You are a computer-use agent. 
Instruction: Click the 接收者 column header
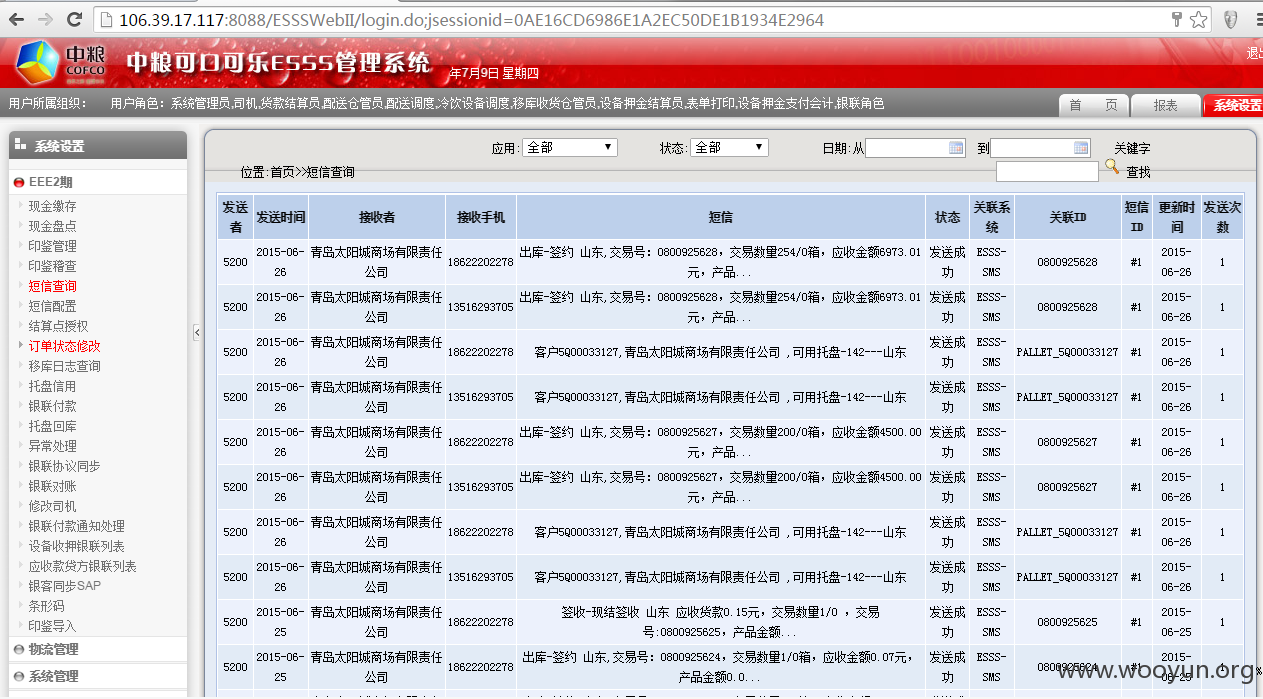point(376,217)
